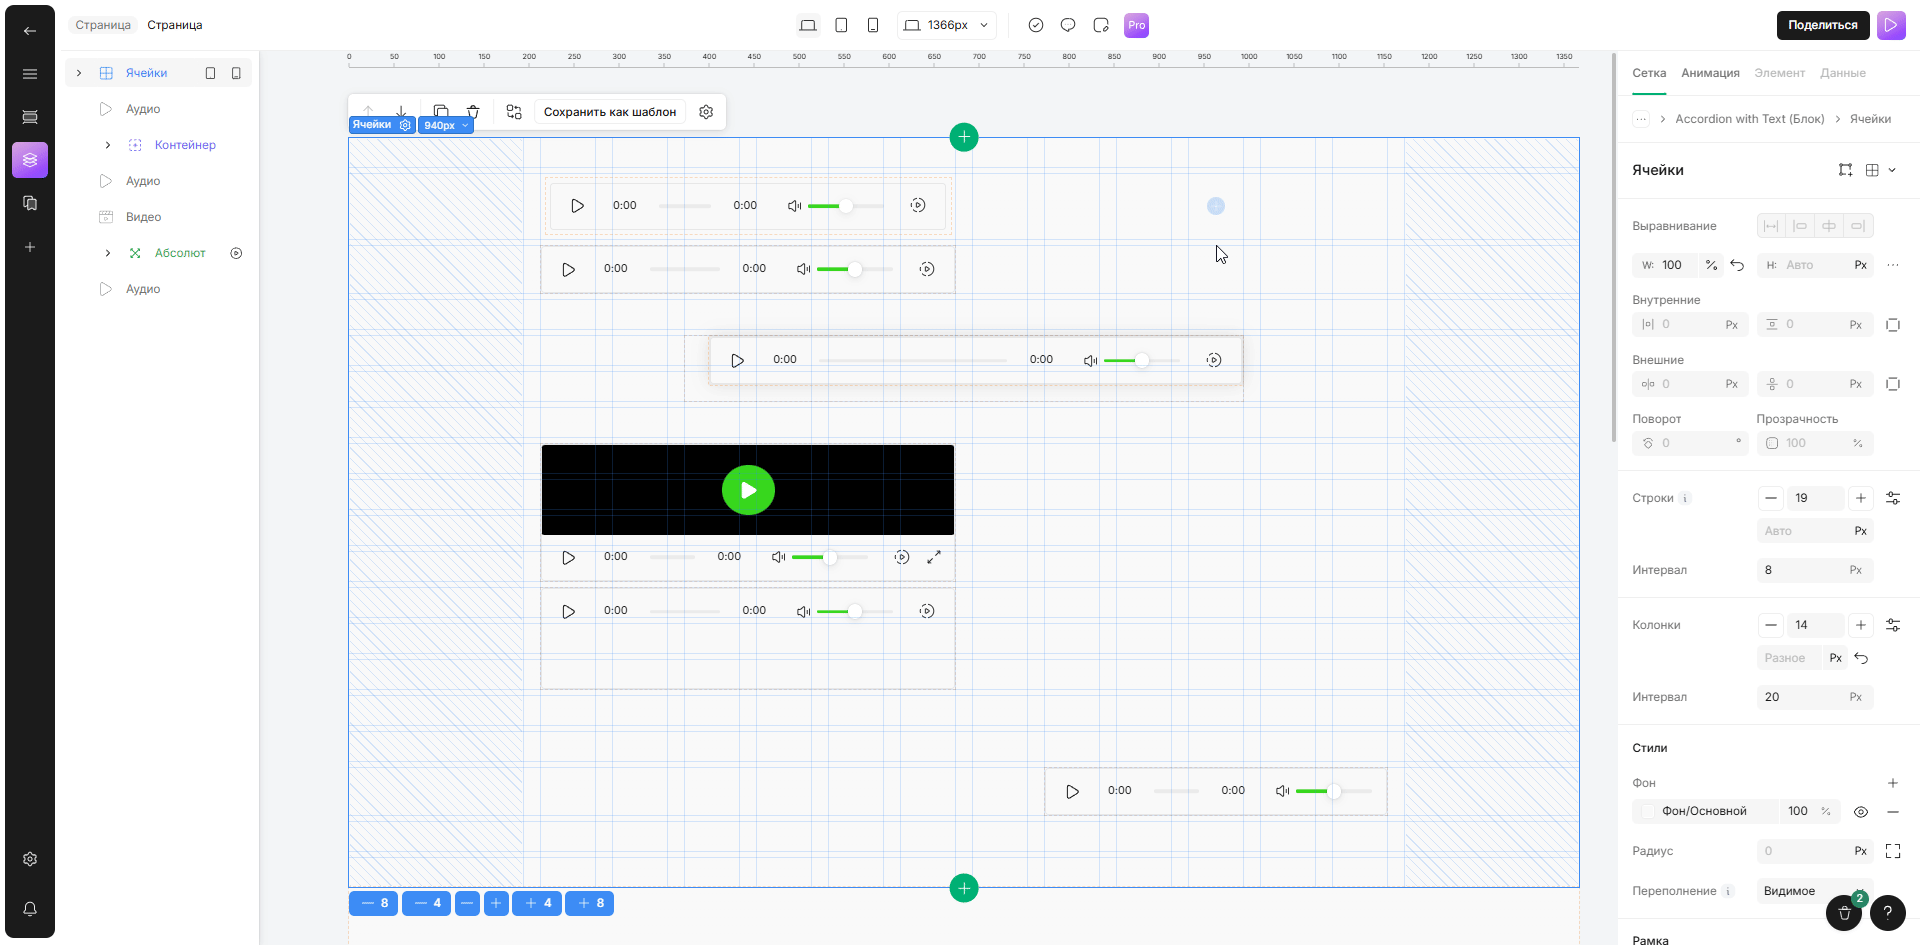
Task: Click the help question mark button
Action: [1887, 912]
